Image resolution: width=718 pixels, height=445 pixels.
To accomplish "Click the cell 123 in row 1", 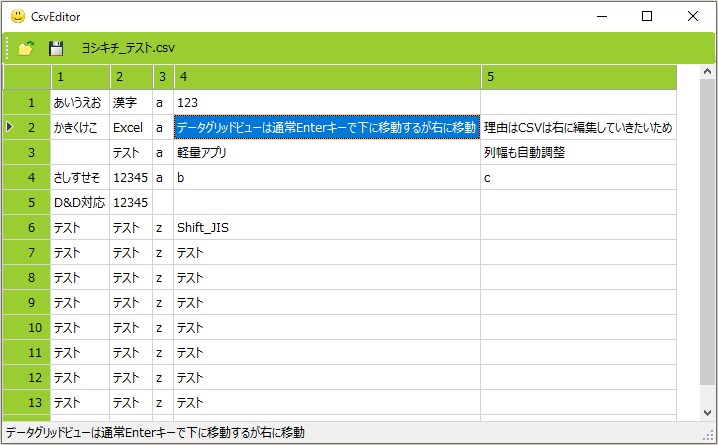I will (x=327, y=102).
